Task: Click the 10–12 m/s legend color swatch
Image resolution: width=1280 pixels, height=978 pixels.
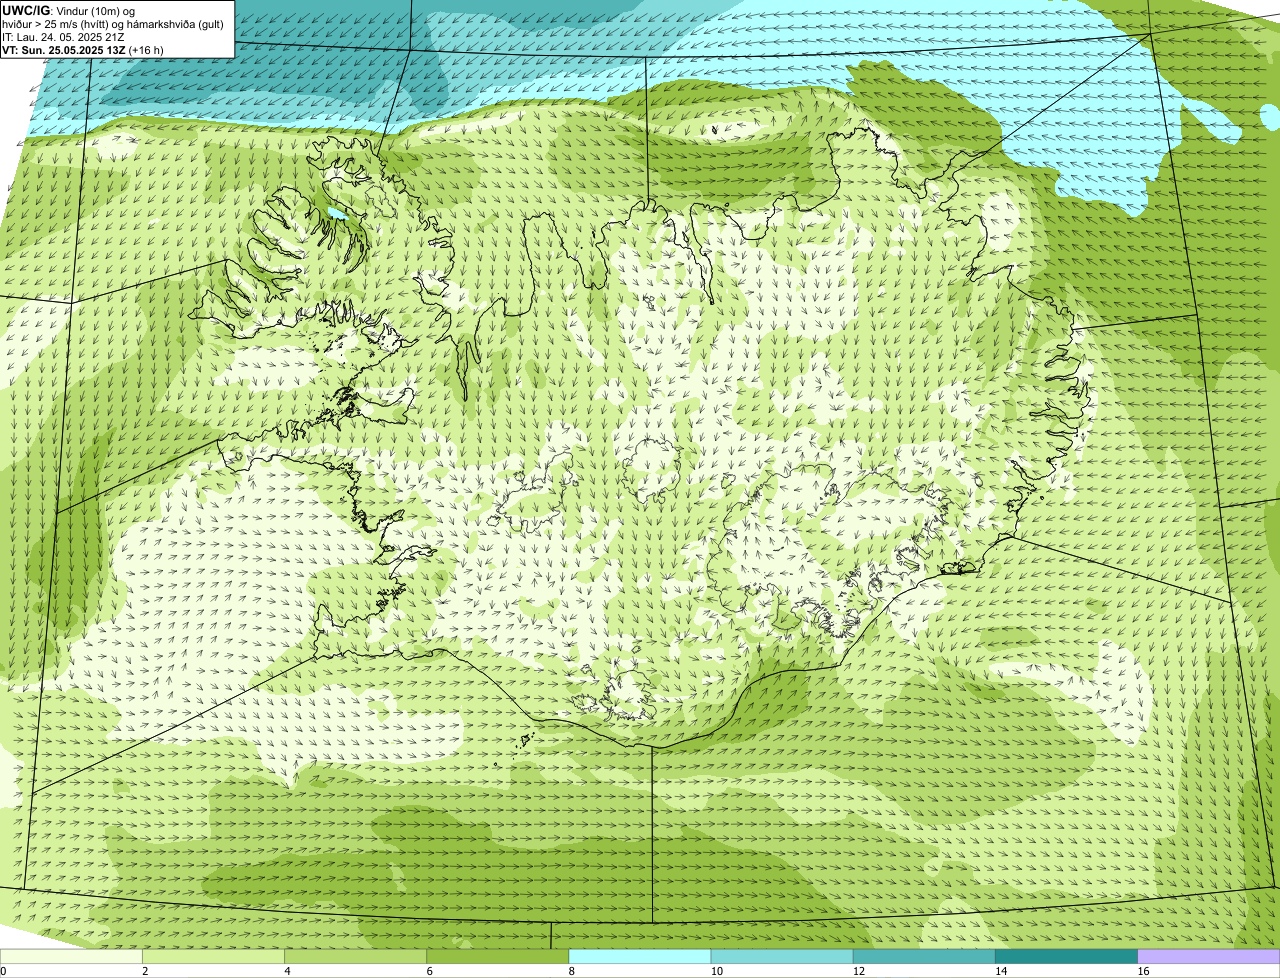Action: click(782, 956)
